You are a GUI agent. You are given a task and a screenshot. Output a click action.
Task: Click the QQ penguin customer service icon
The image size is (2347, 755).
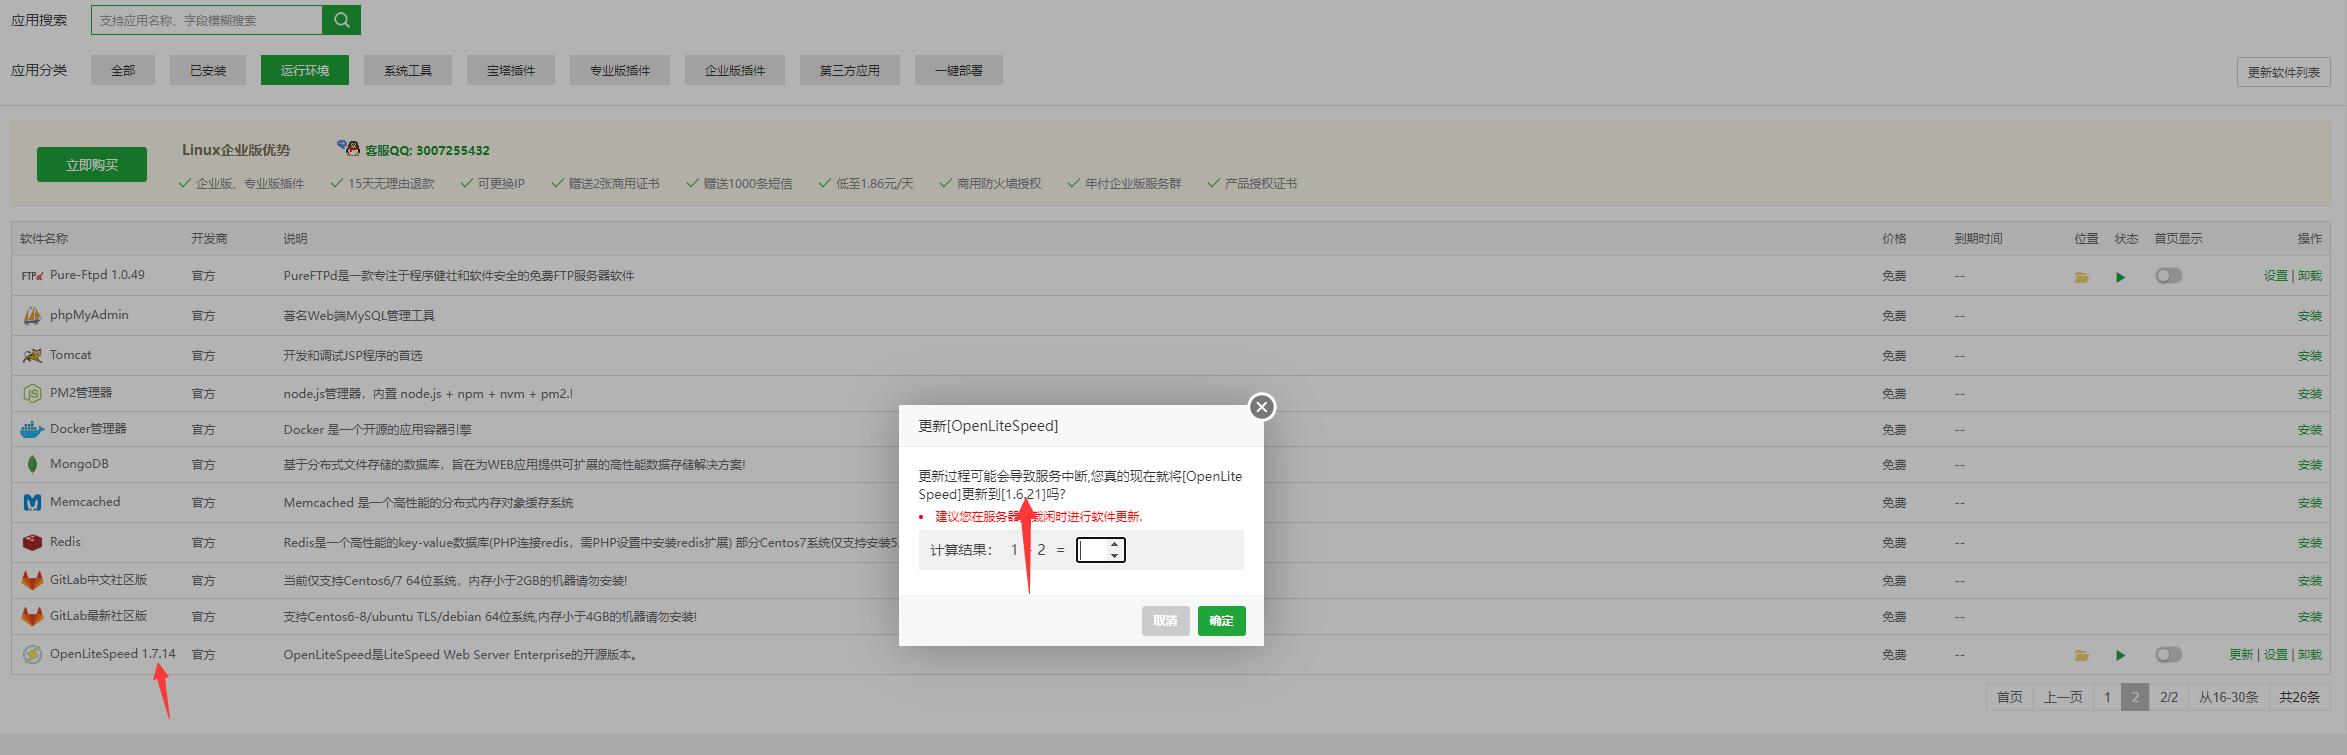pos(348,148)
